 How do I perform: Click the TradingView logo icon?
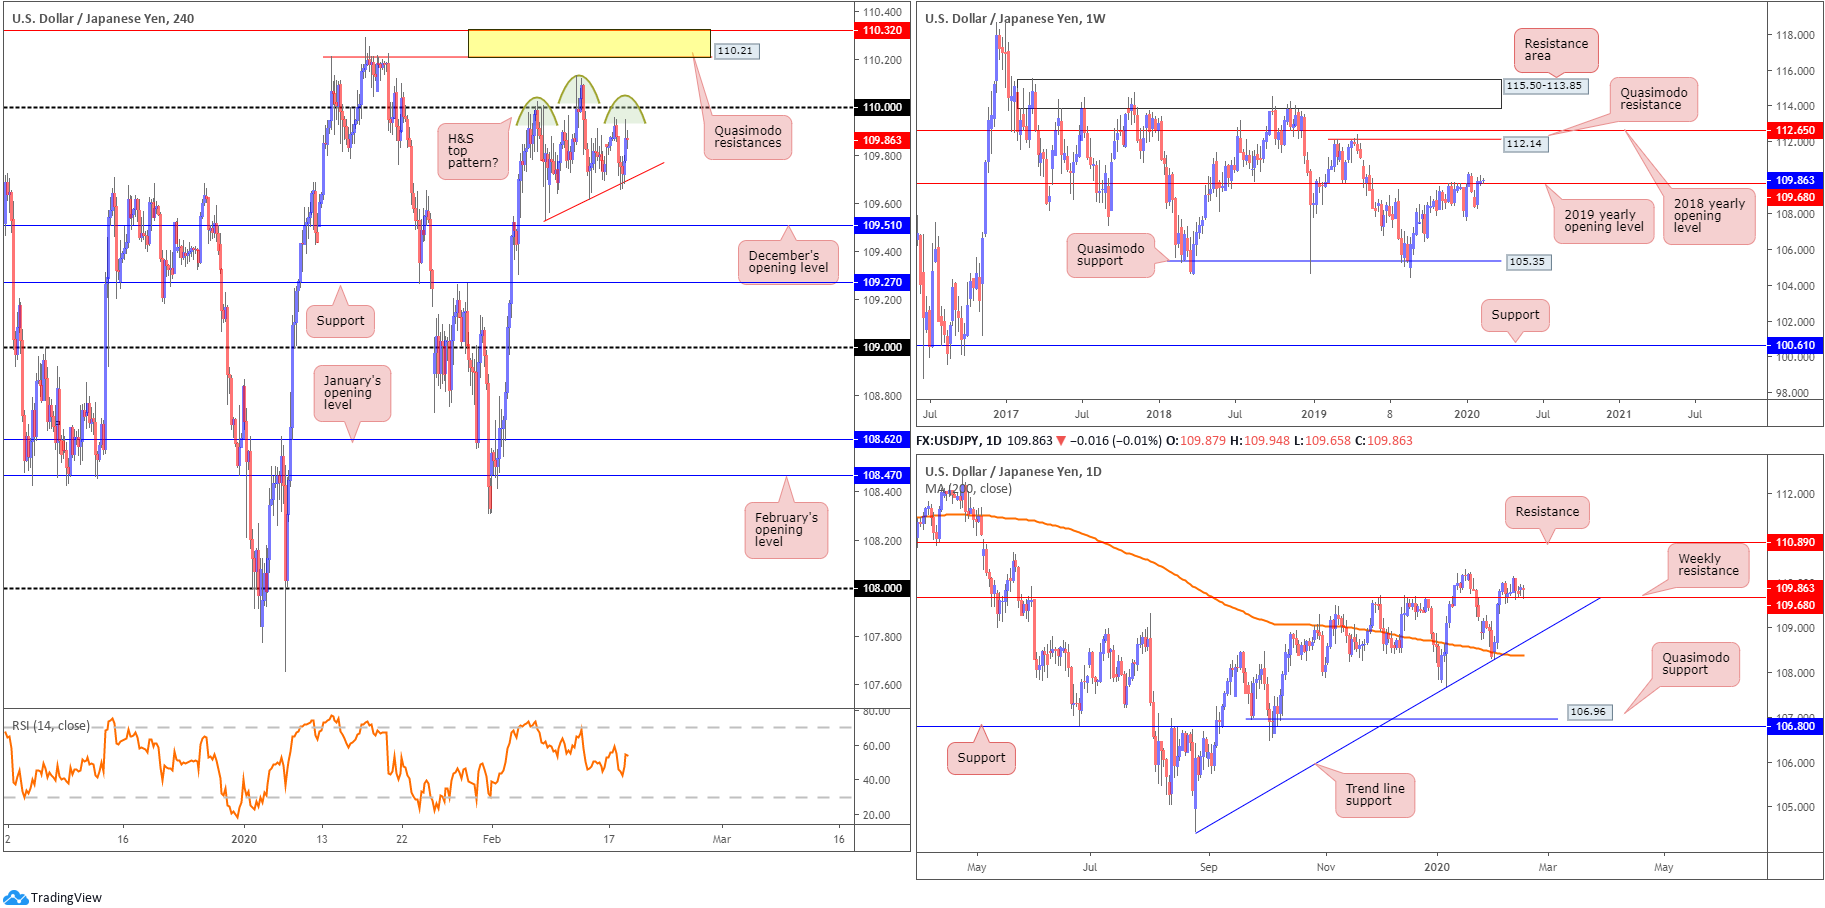(x=15, y=897)
